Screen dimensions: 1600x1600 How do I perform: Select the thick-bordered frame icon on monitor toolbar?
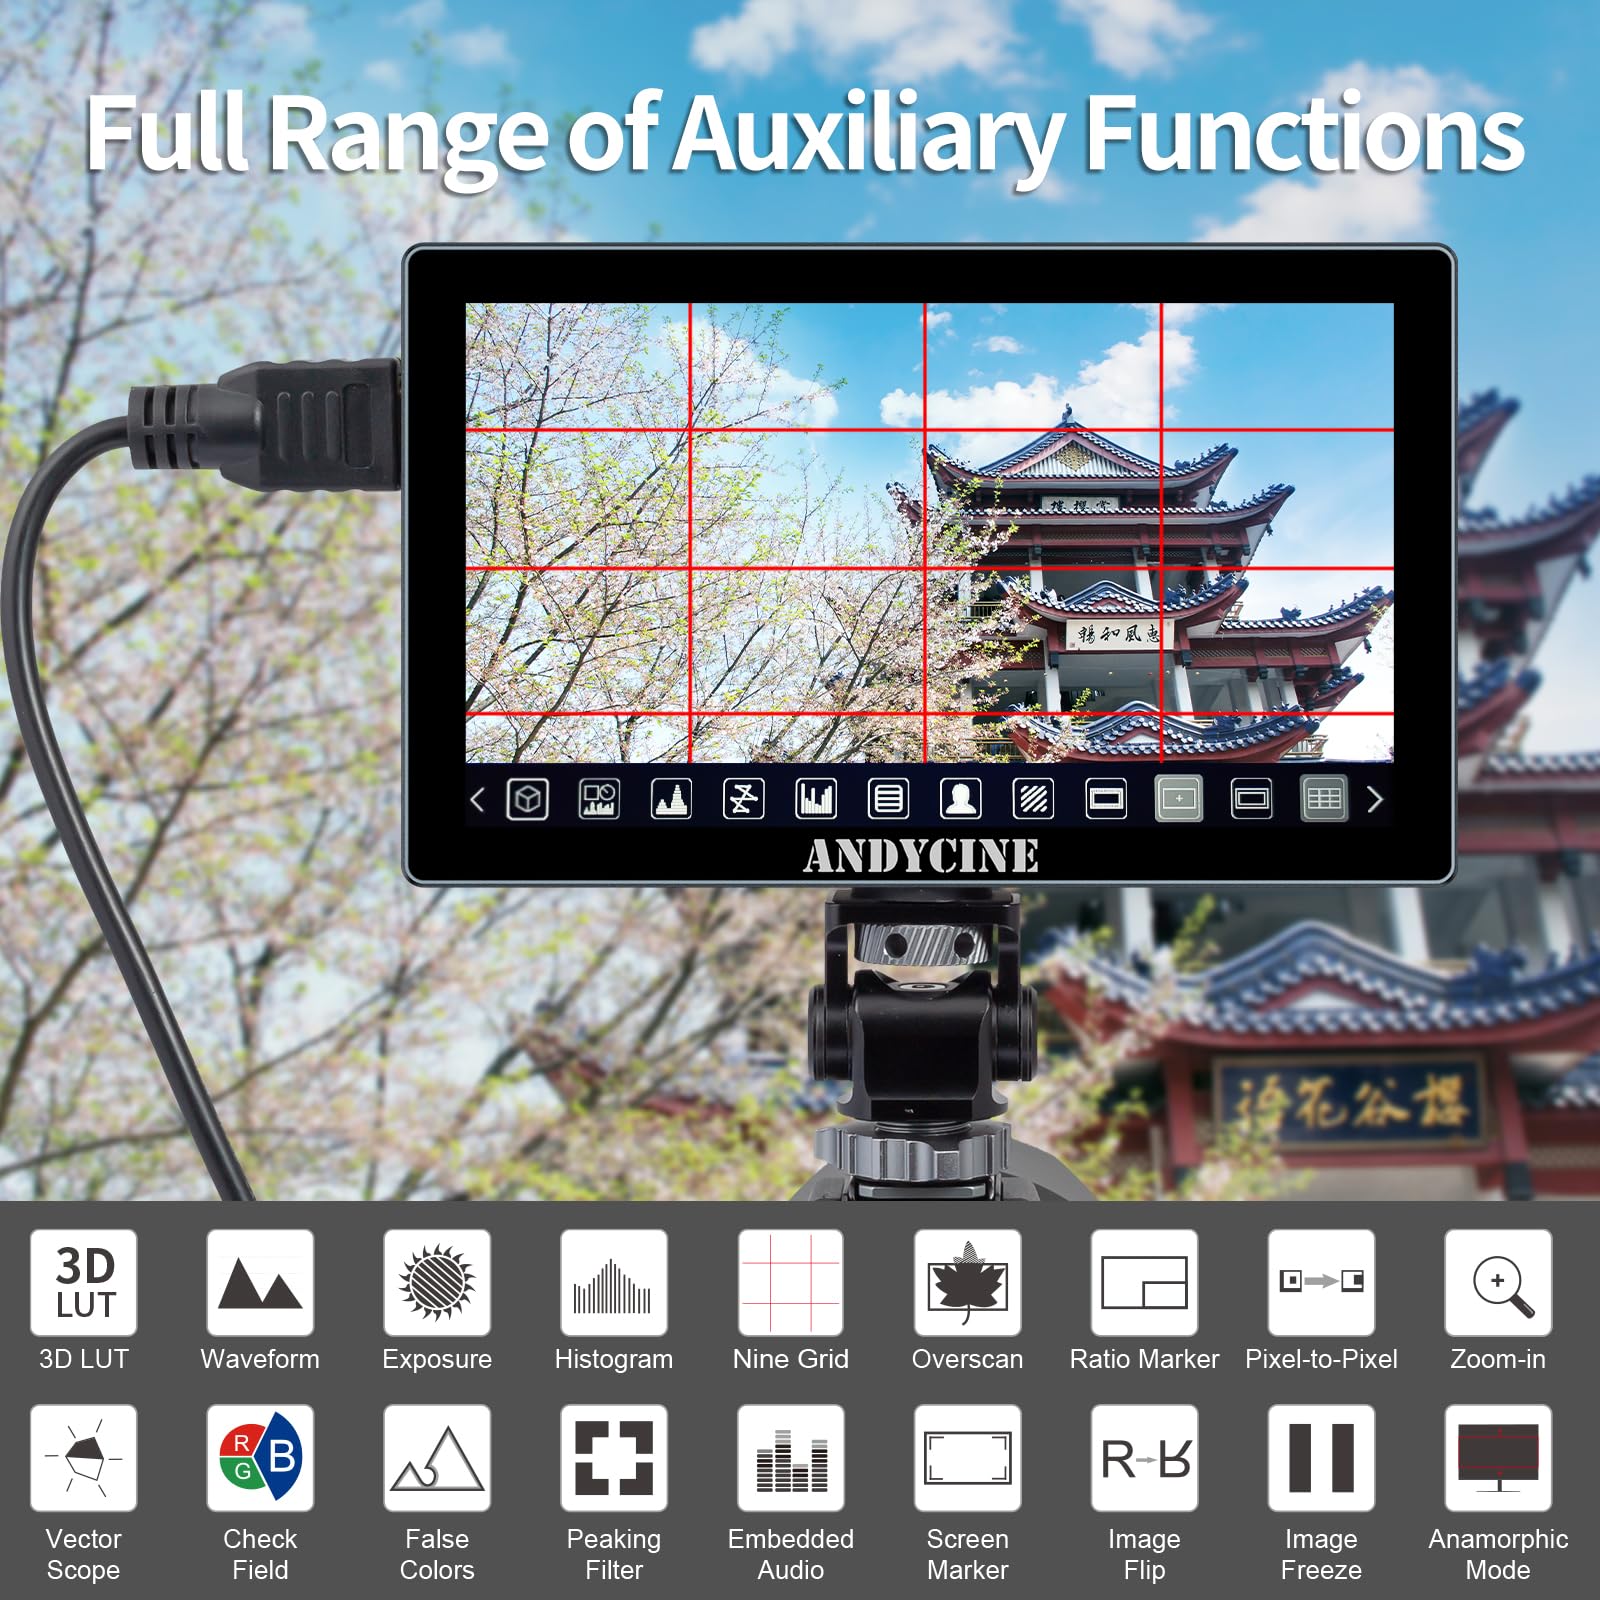(x=1106, y=799)
